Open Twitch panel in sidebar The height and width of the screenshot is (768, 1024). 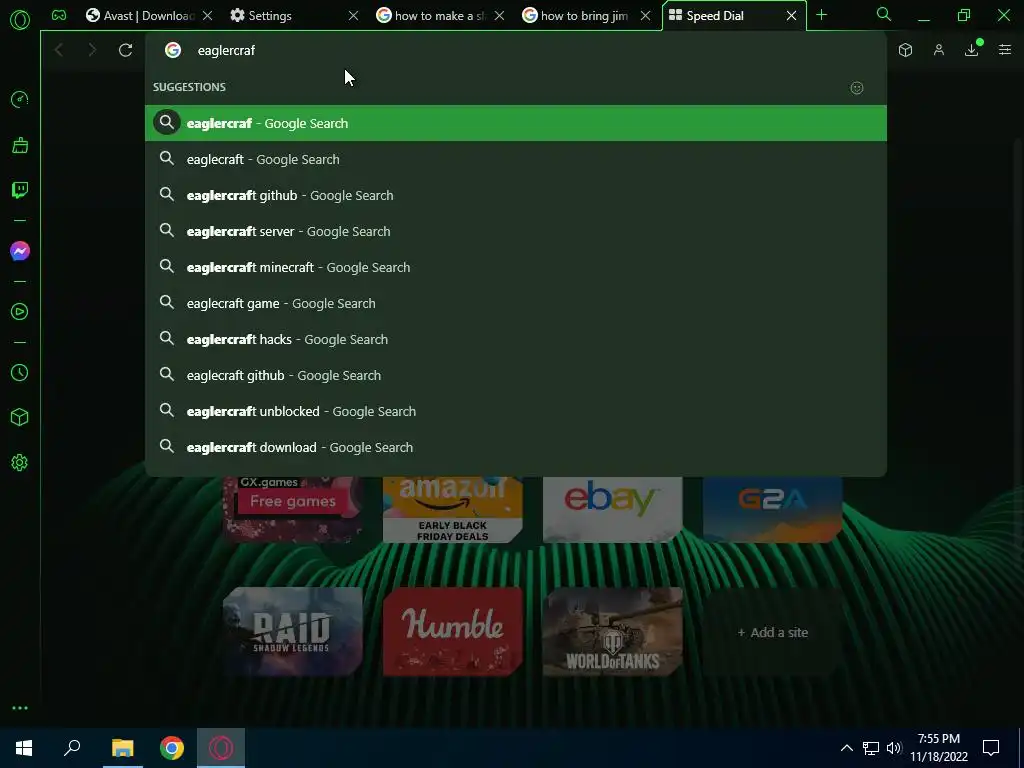pyautogui.click(x=20, y=190)
